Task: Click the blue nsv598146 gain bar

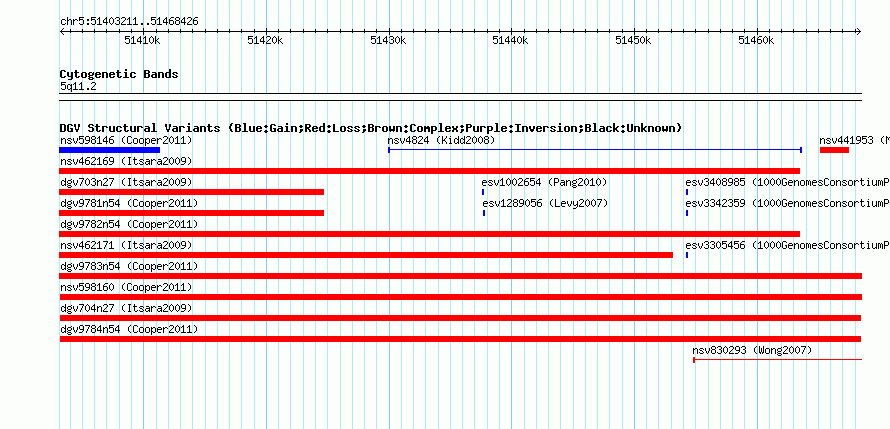Action: (x=110, y=150)
